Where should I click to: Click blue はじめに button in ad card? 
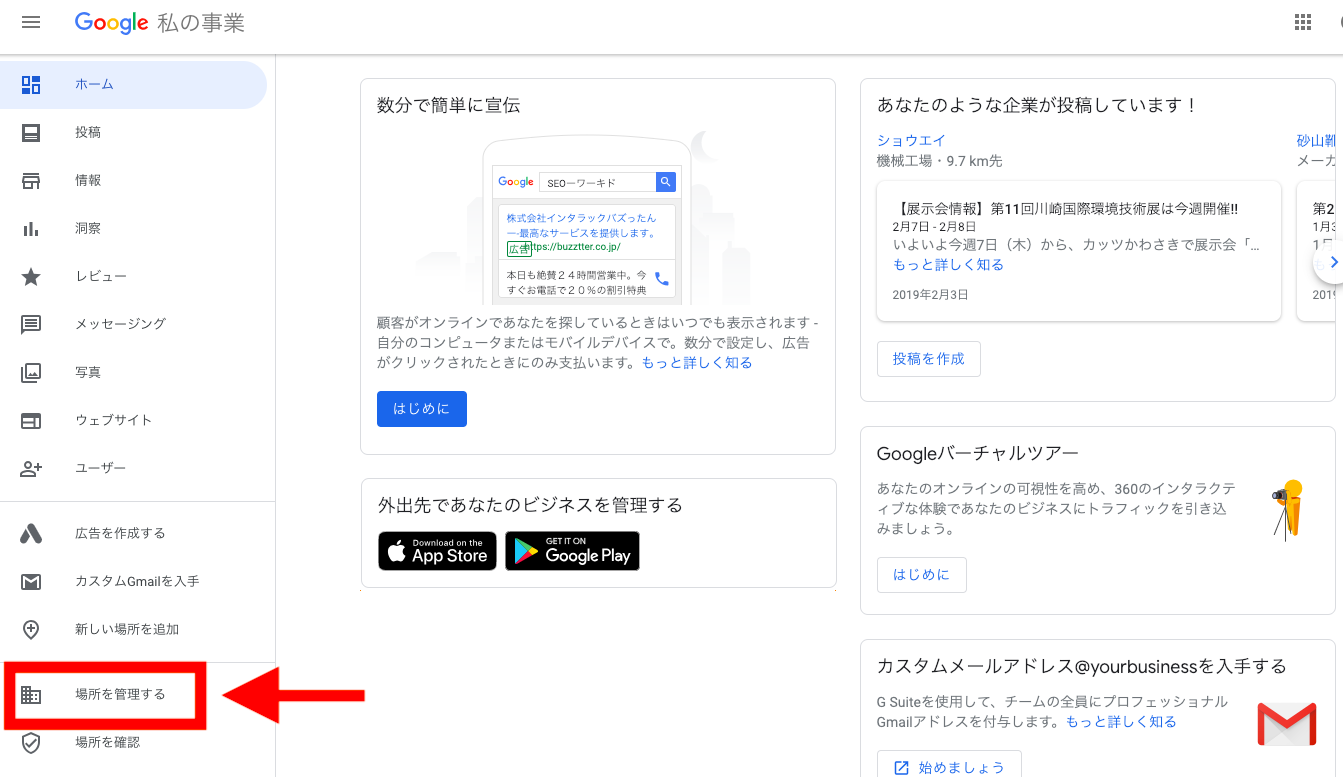[x=422, y=409]
